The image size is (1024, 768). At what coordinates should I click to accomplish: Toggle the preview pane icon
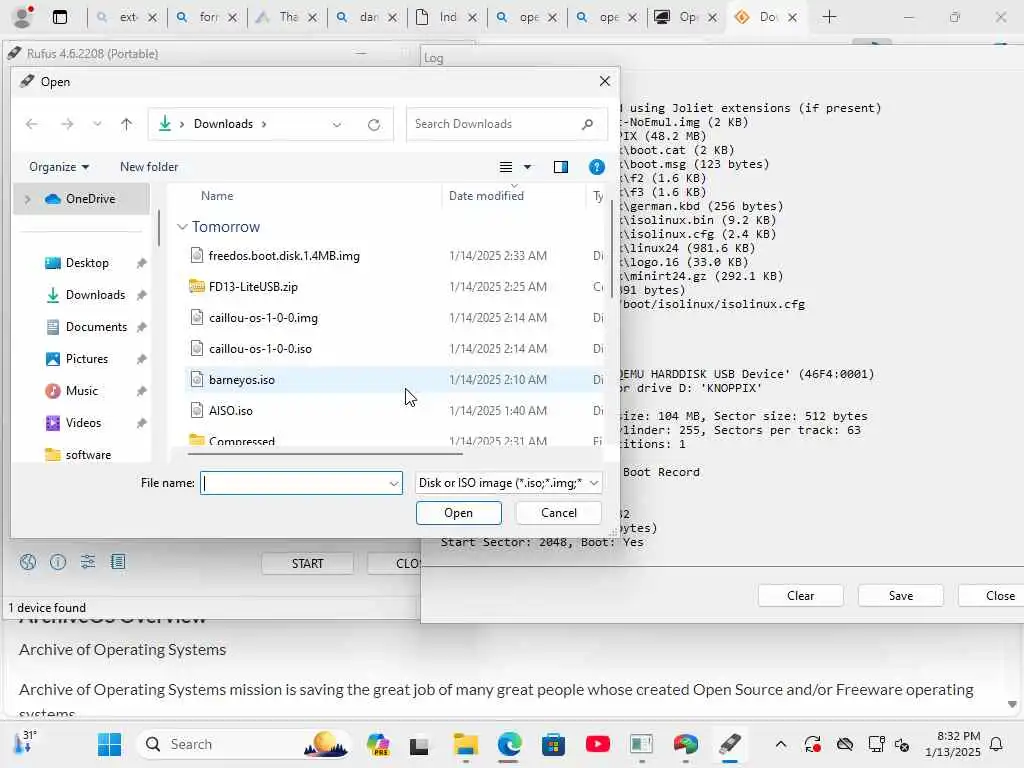[x=560, y=167]
